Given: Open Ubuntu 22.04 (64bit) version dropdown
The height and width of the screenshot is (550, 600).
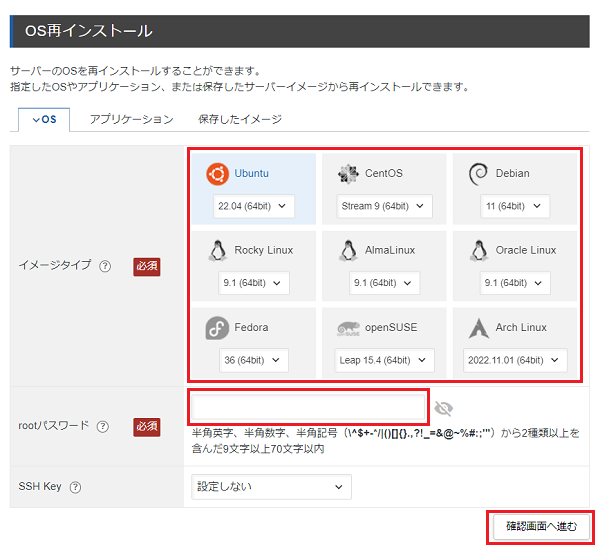Looking at the screenshot, I should click(x=254, y=206).
